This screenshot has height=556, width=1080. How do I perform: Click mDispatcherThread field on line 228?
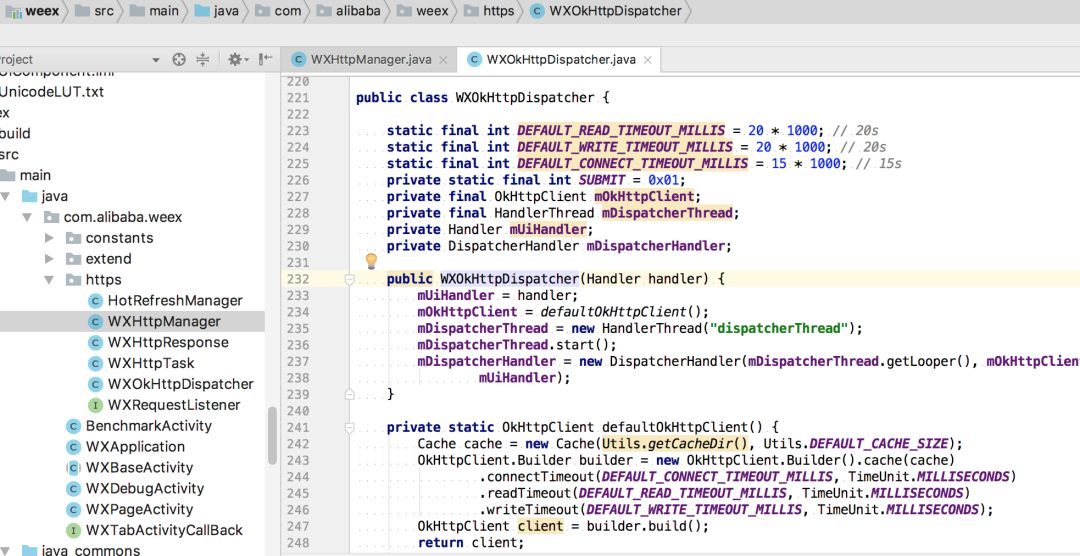667,213
